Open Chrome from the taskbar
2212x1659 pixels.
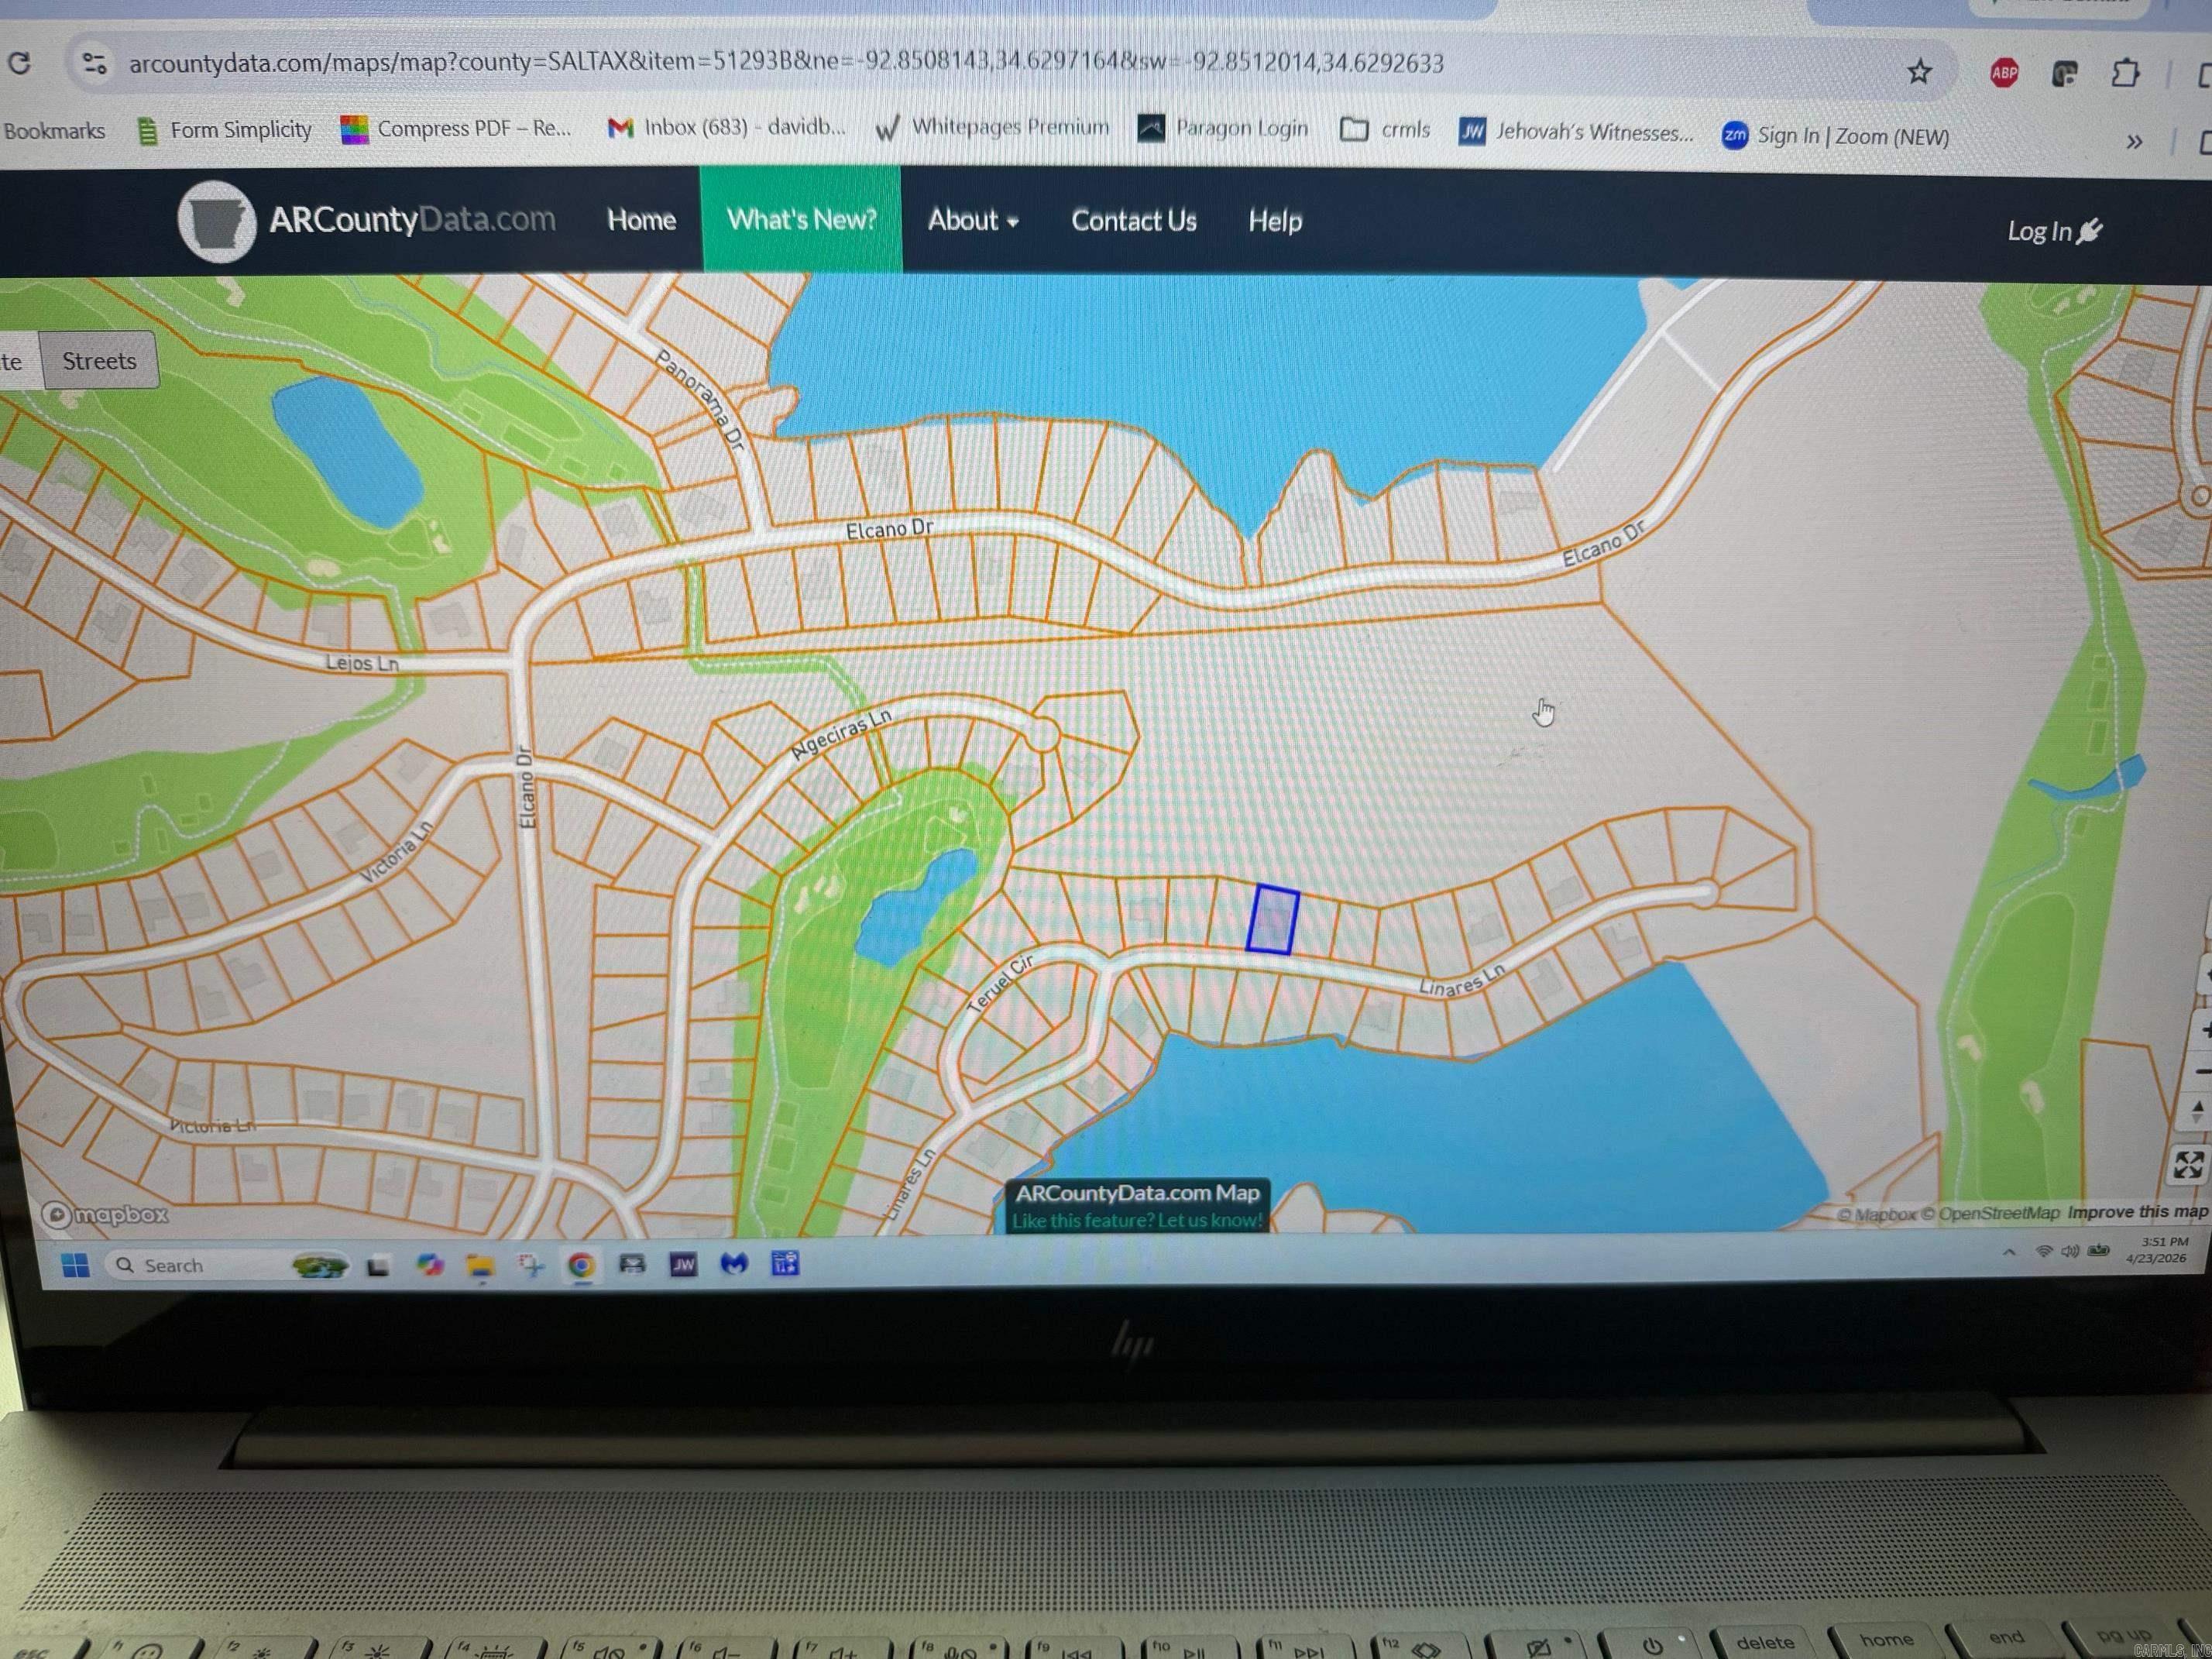581,1265
